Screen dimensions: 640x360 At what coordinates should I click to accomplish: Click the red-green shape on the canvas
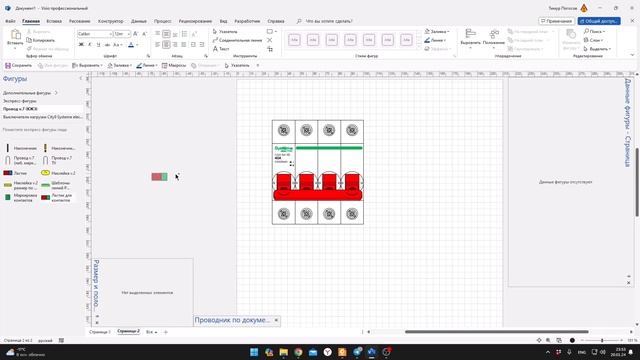160,177
